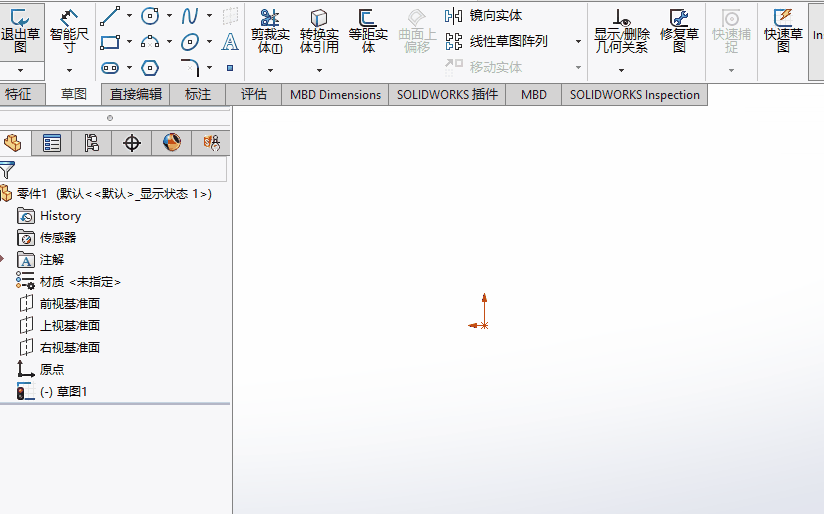824x514 pixels.
Task: Open the ConfigurationManager panel tab
Action: [x=91, y=143]
